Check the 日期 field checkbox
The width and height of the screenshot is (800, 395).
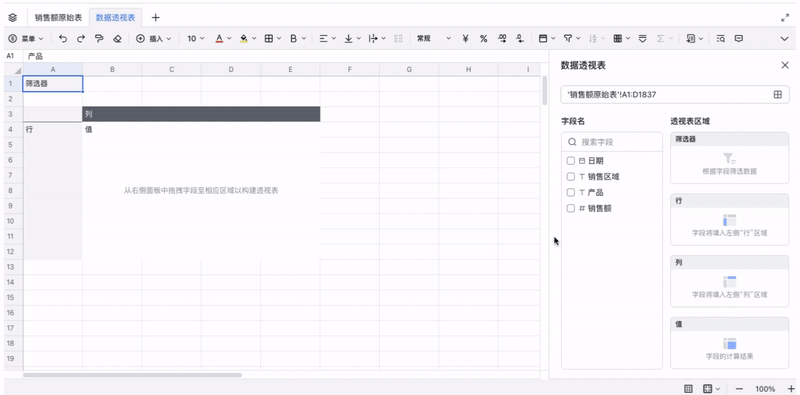[x=570, y=161]
